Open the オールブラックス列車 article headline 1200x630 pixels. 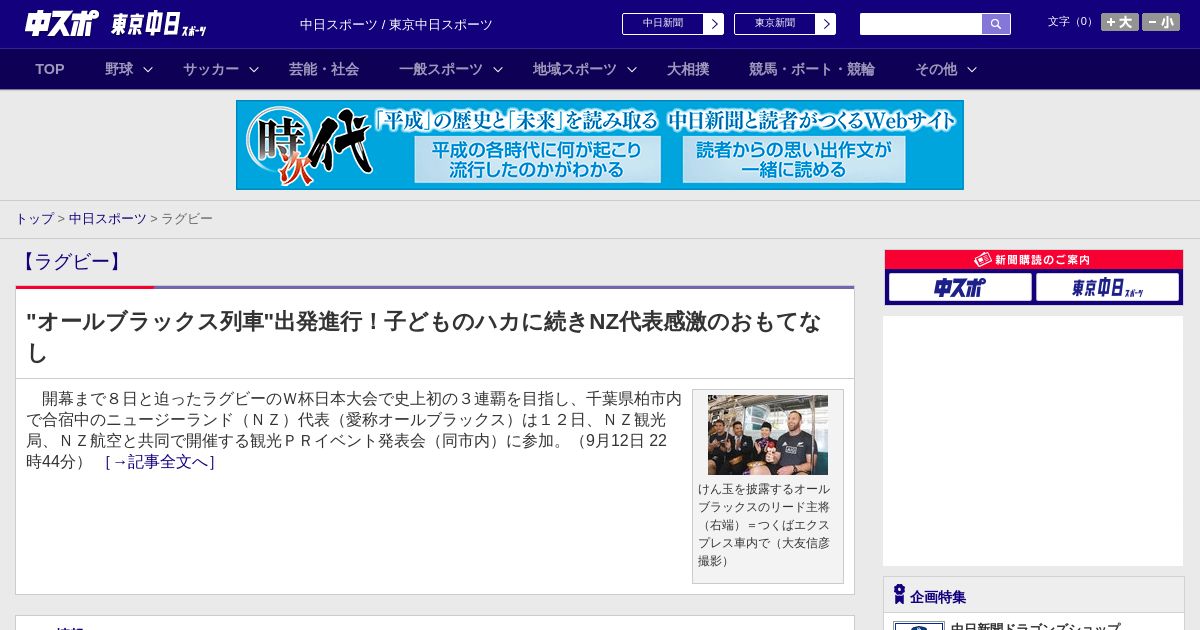424,337
